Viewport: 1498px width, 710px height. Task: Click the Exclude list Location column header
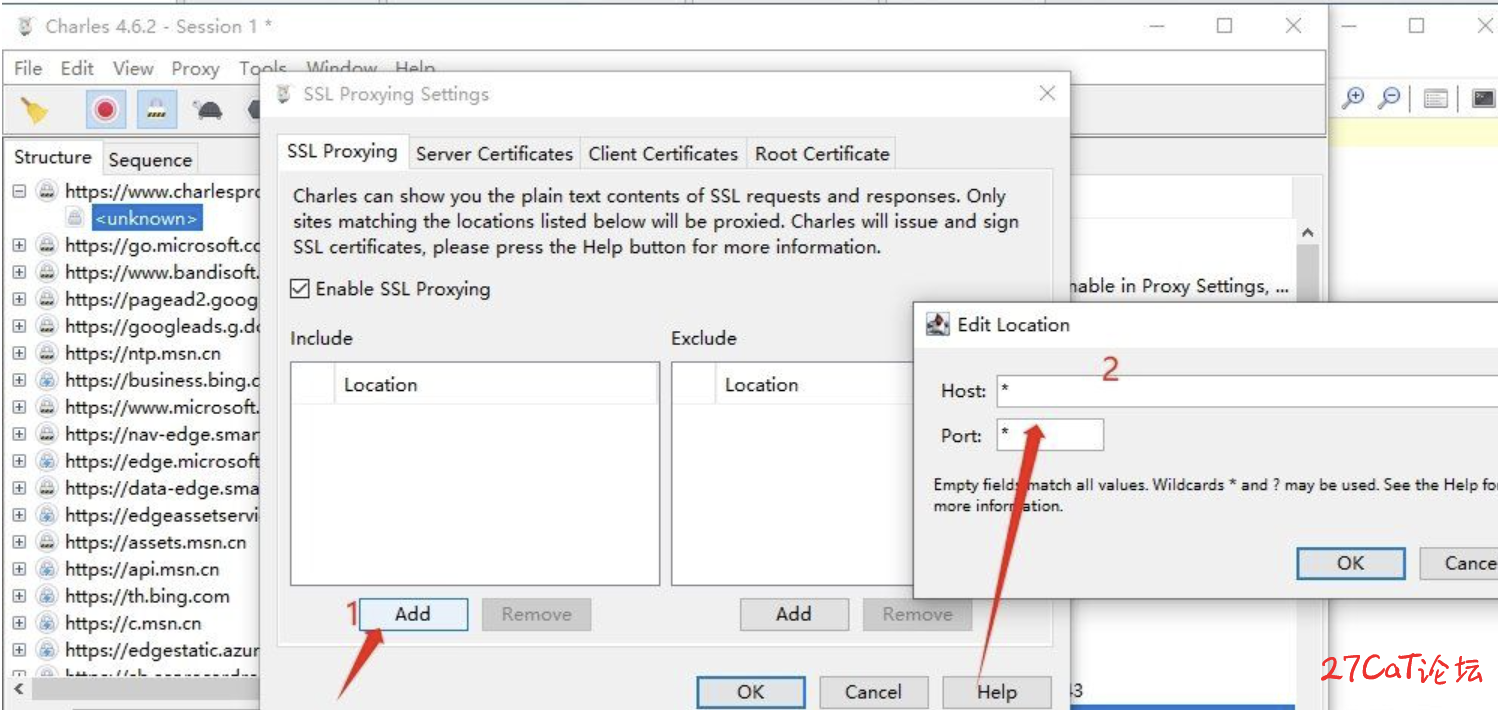(x=815, y=385)
